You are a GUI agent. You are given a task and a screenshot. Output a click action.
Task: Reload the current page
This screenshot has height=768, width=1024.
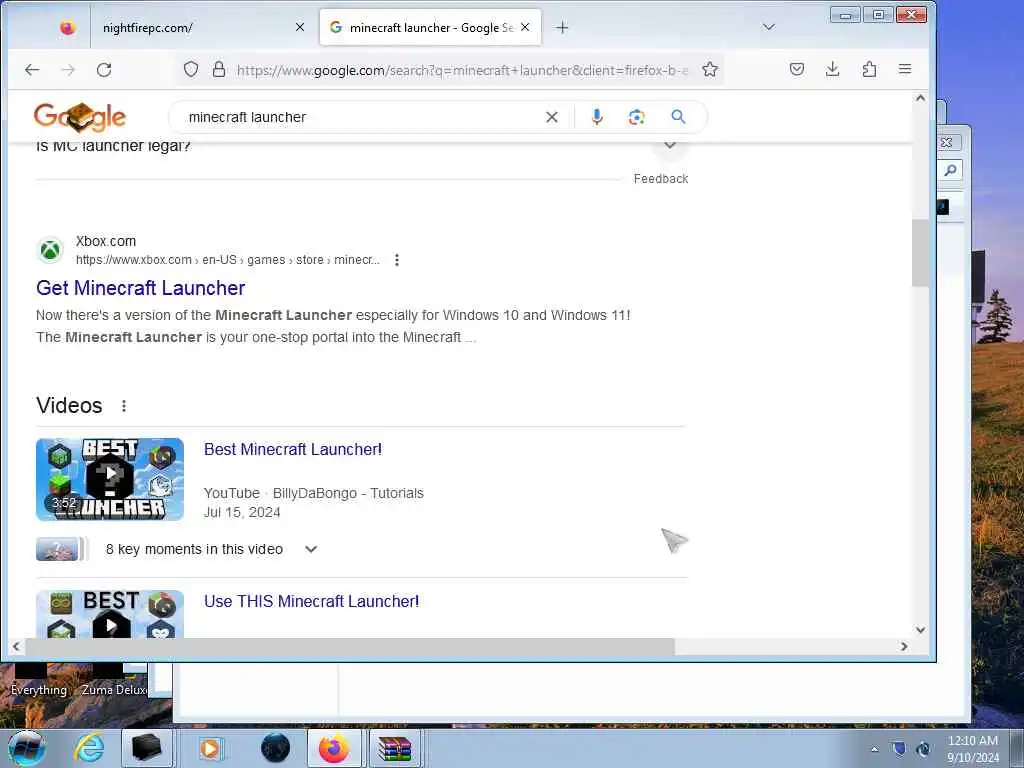pos(104,69)
